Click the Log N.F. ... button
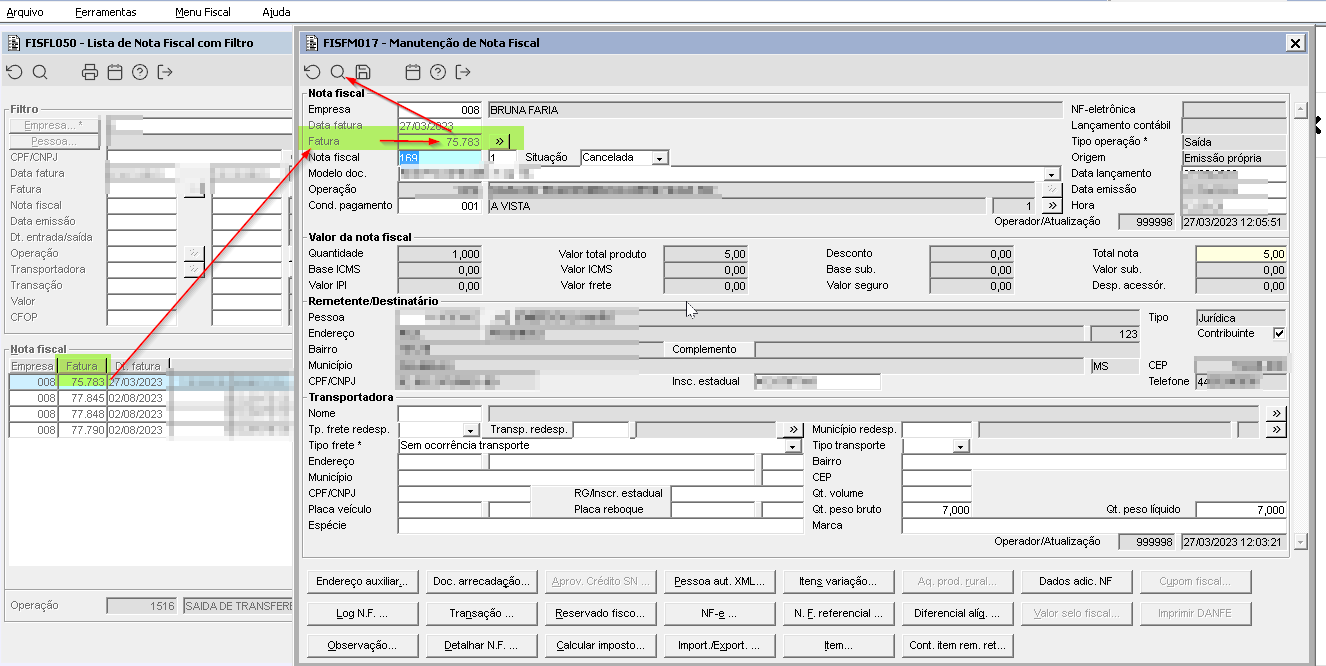The height and width of the screenshot is (666, 1326). click(362, 613)
